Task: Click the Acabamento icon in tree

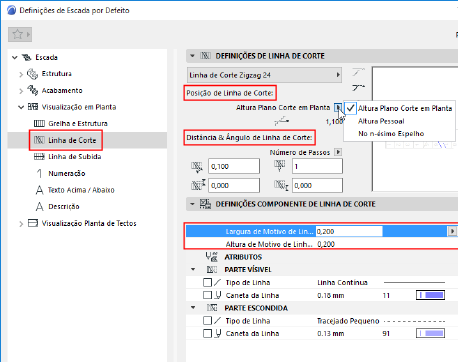Action: coord(32,90)
